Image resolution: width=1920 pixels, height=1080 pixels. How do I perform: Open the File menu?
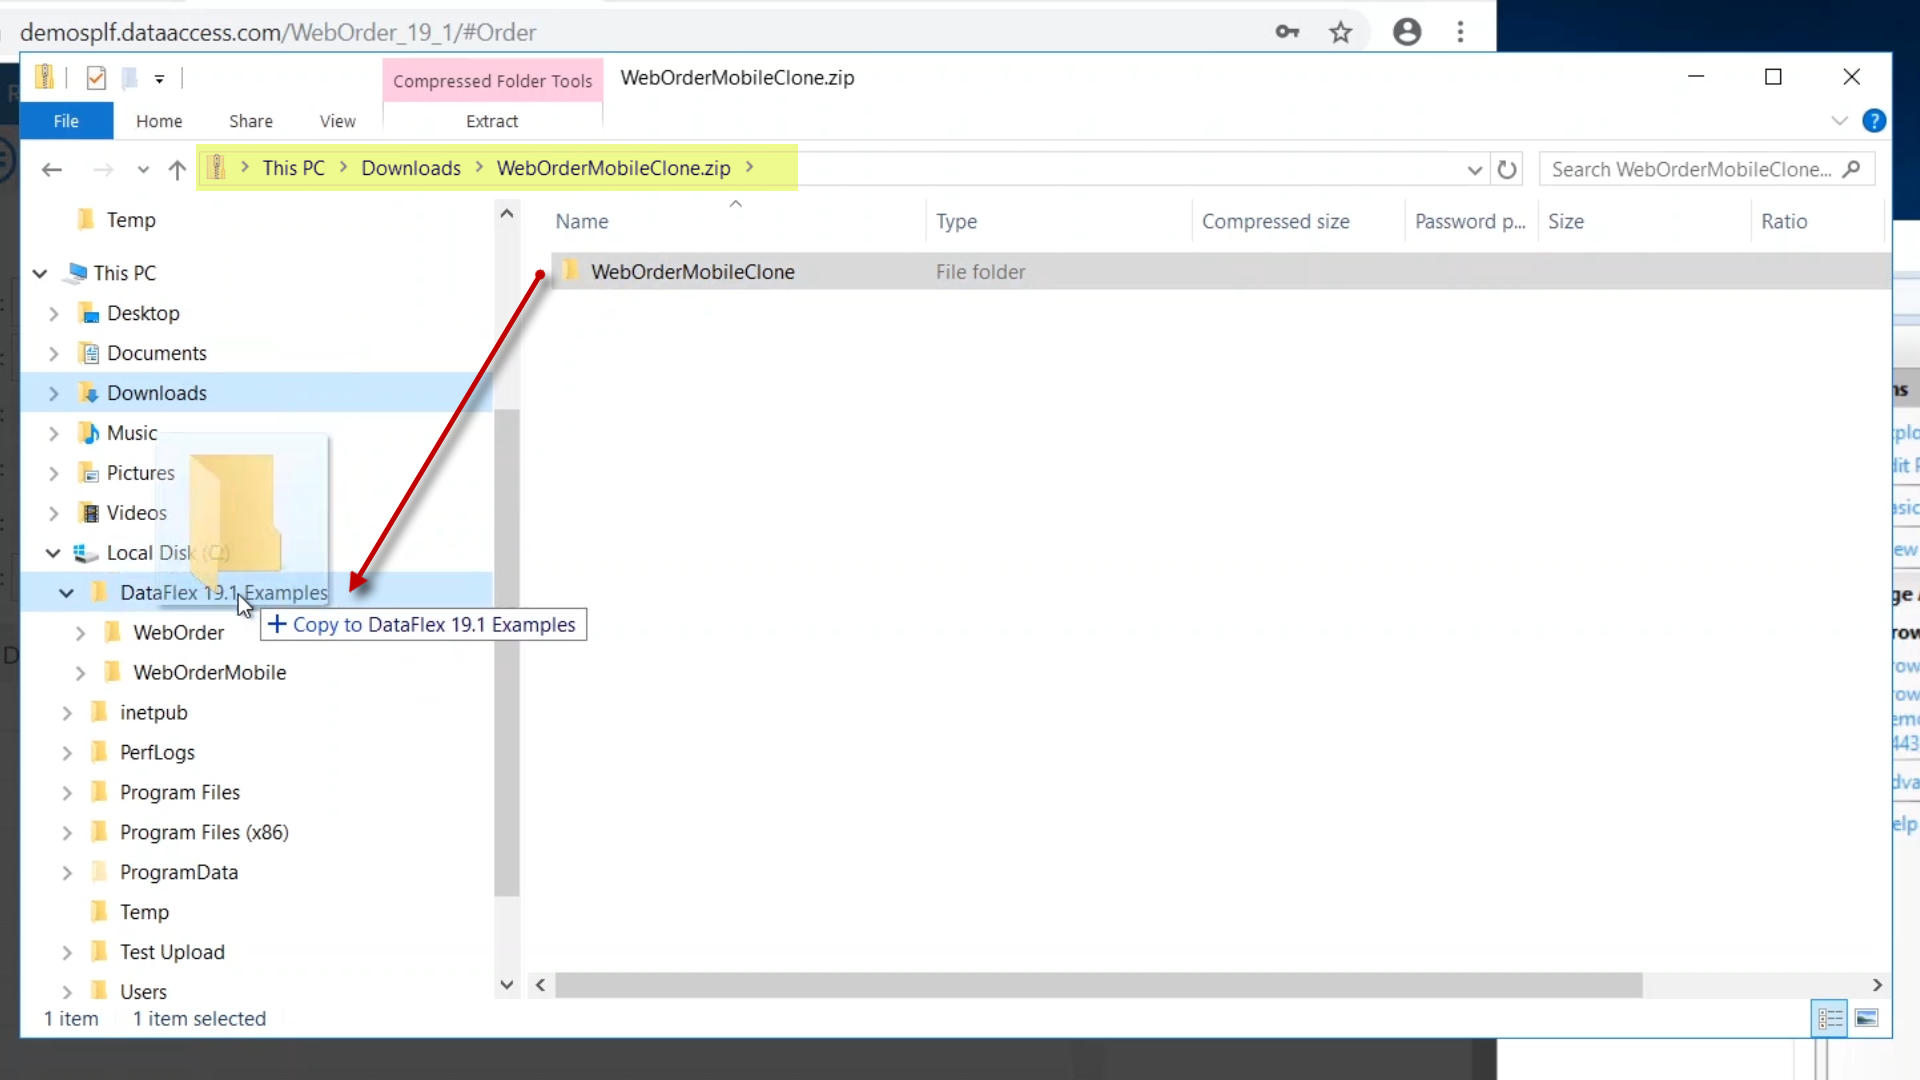[66, 121]
